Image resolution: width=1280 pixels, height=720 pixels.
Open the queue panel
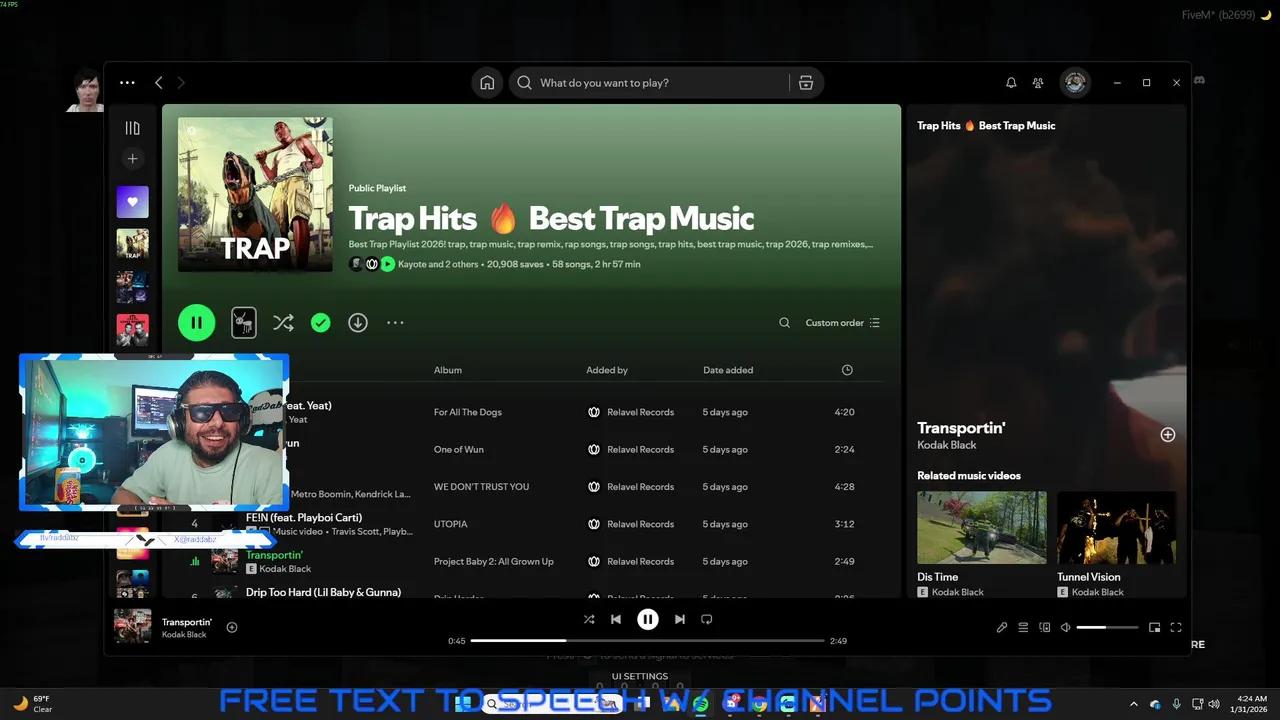1023,627
